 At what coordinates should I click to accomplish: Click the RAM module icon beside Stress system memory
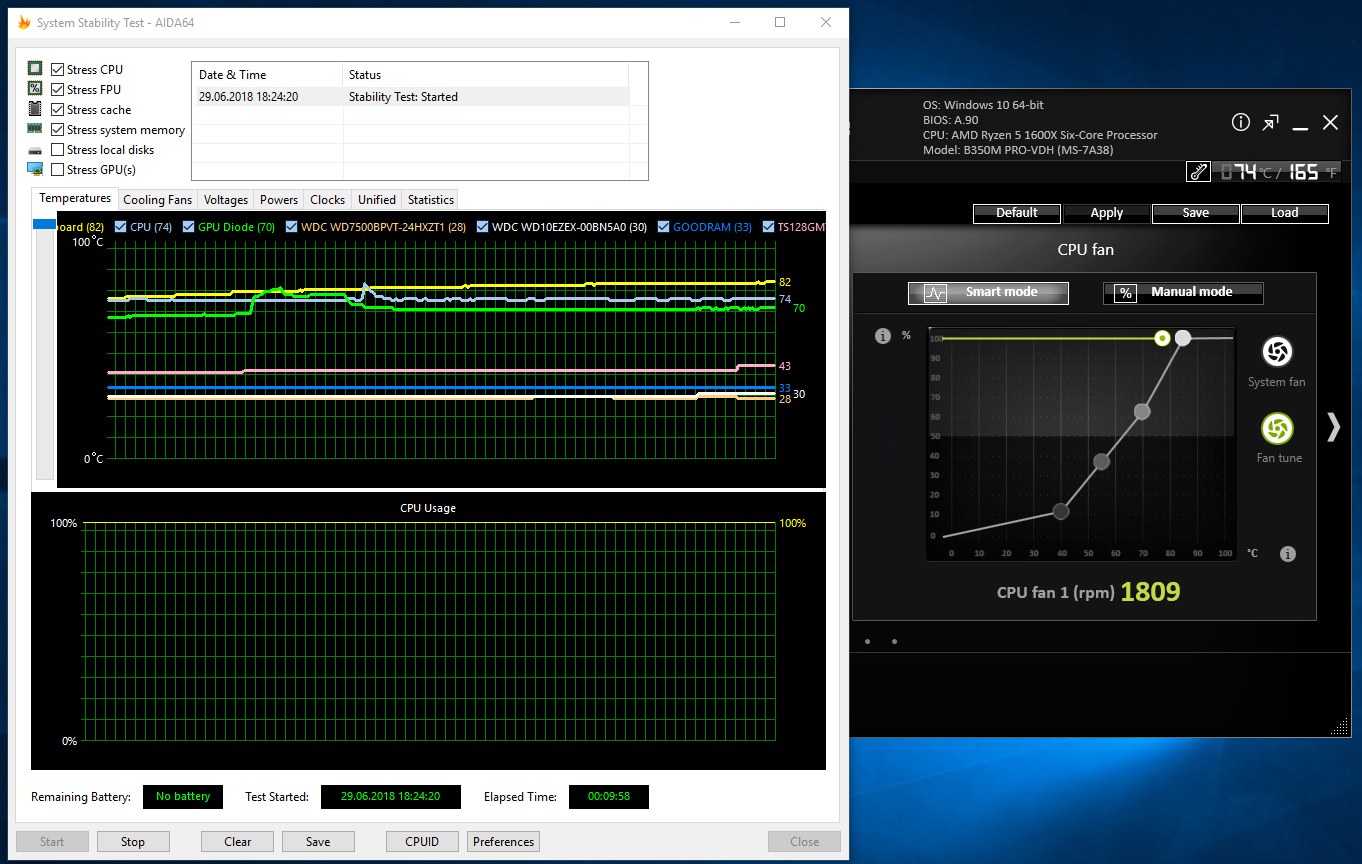point(35,129)
